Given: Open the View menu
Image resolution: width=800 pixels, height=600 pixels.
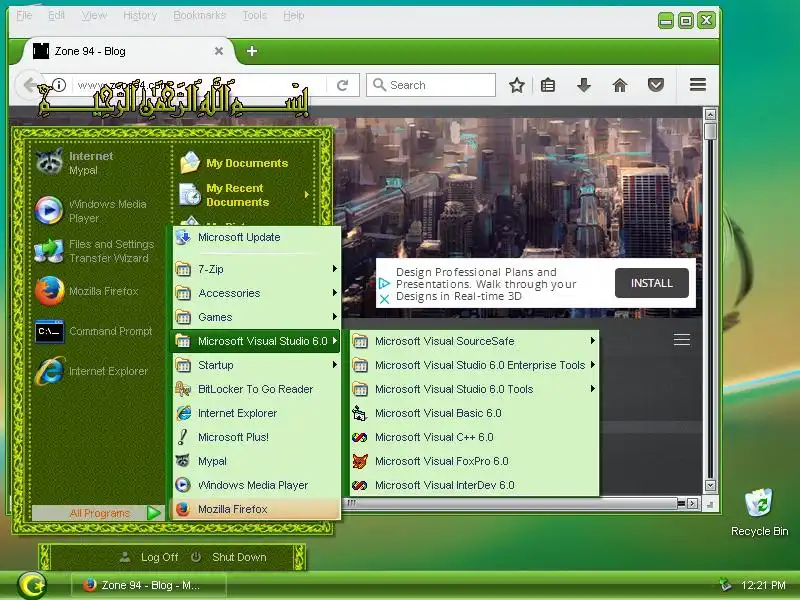Looking at the screenshot, I should point(94,15).
